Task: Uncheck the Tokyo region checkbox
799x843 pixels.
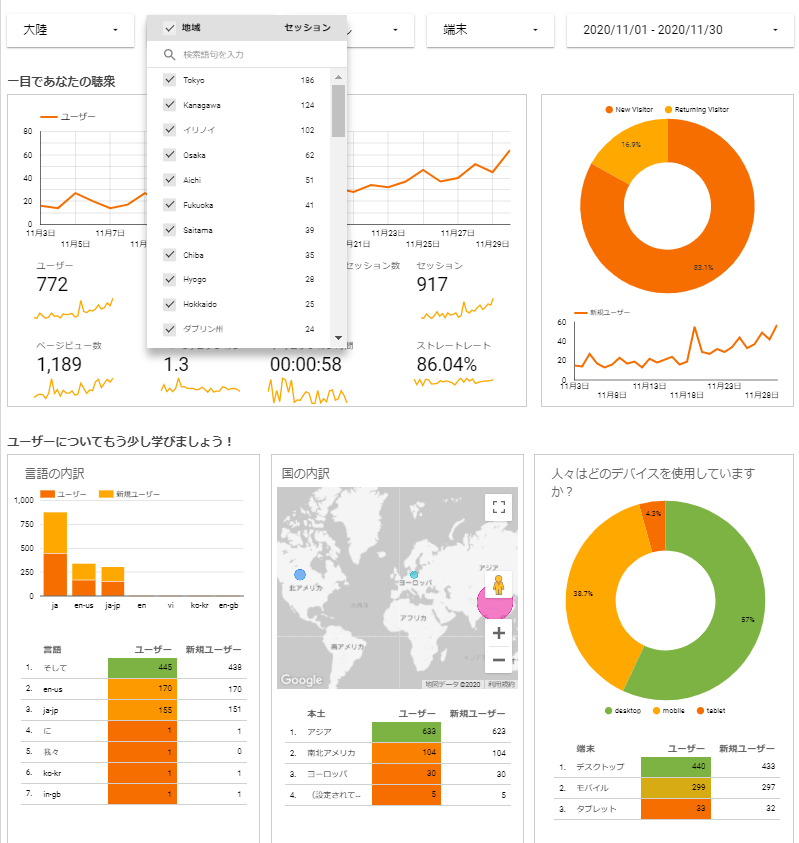Action: pos(170,80)
